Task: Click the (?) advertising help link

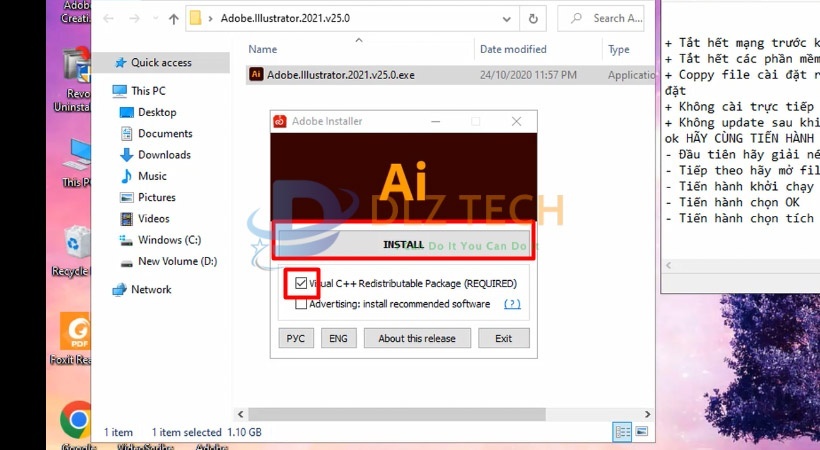Action: pos(512,304)
